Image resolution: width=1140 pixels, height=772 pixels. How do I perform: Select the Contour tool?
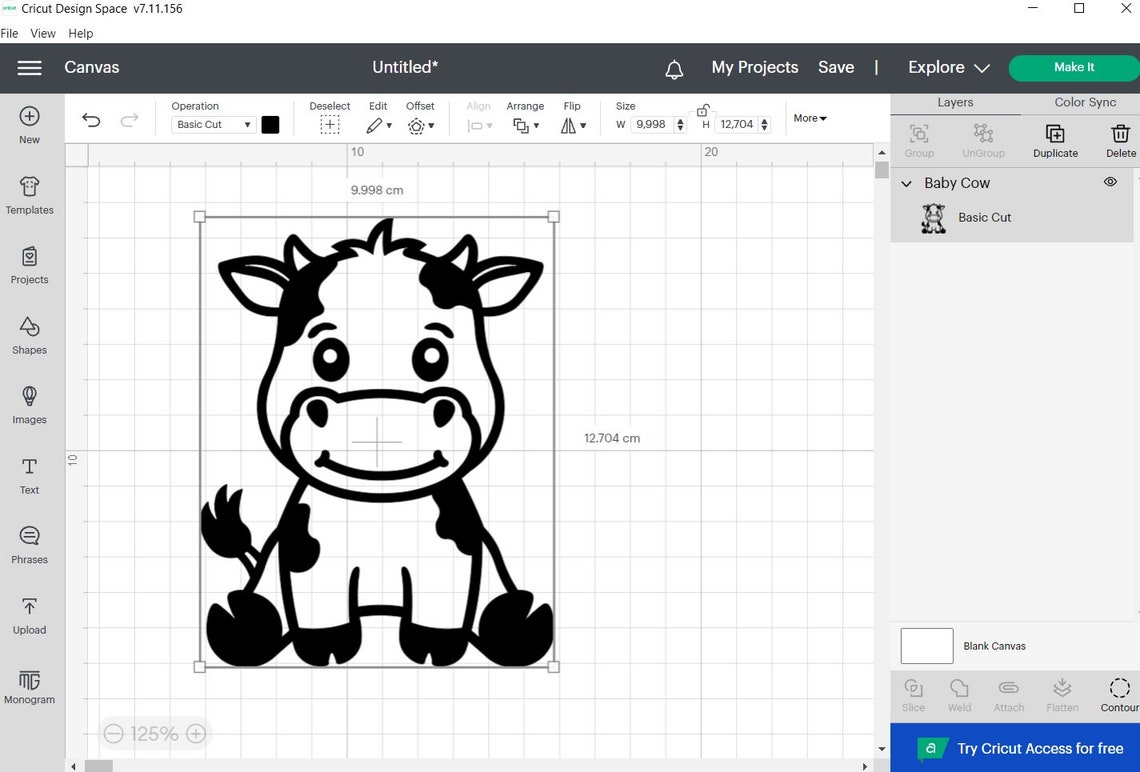(1119, 693)
